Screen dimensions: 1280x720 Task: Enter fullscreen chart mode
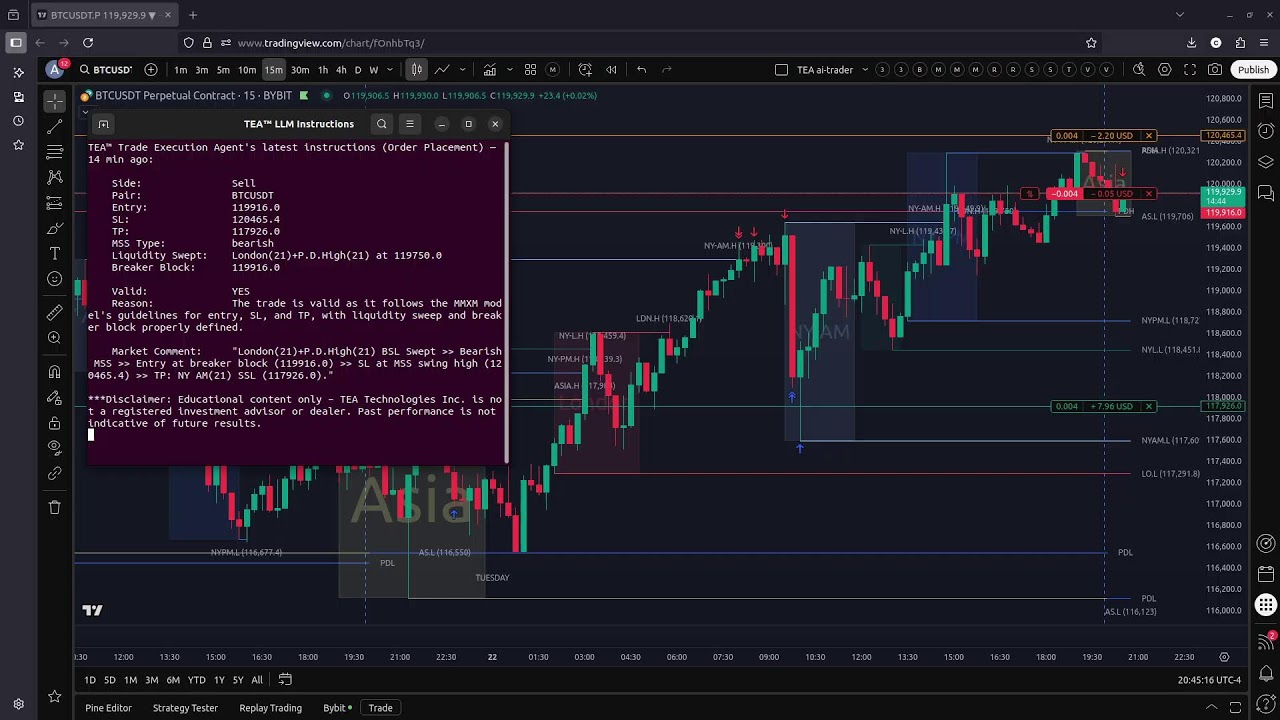coord(1190,70)
